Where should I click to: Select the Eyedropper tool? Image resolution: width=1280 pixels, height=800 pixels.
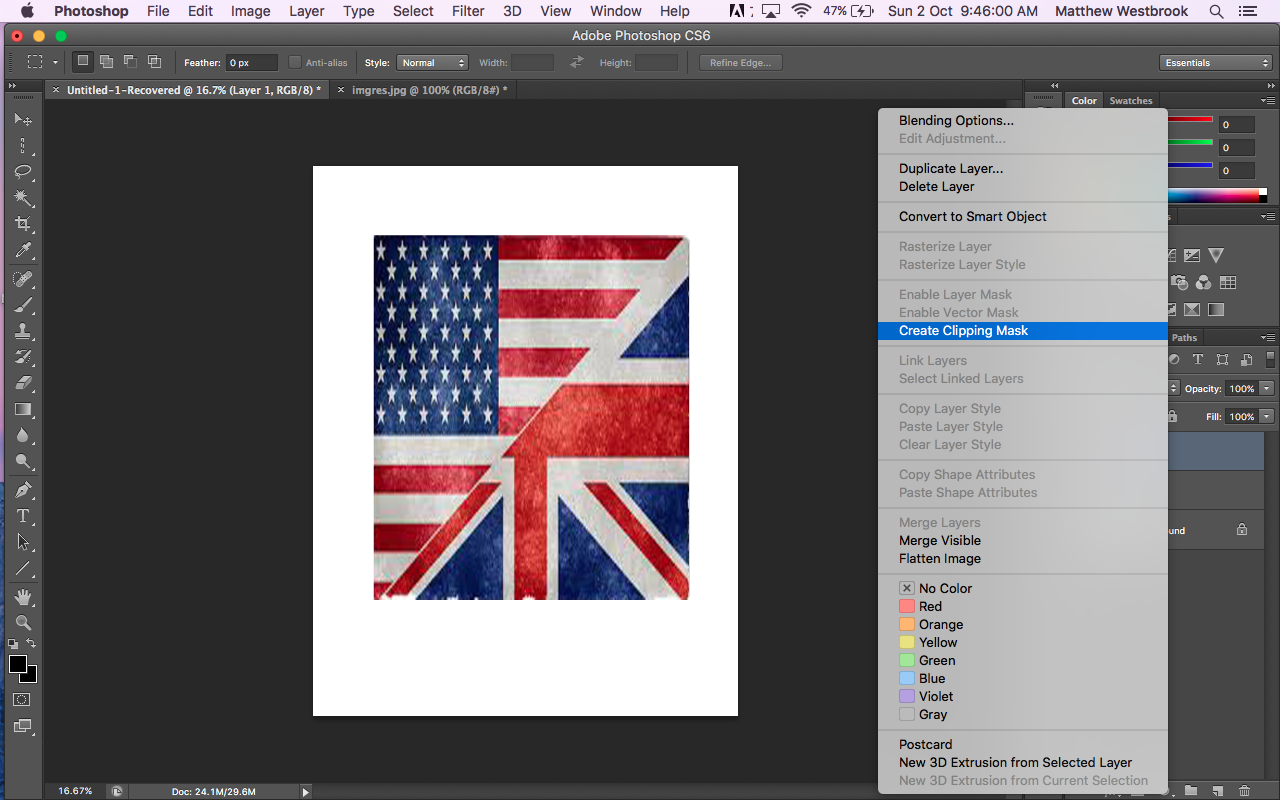(x=23, y=250)
